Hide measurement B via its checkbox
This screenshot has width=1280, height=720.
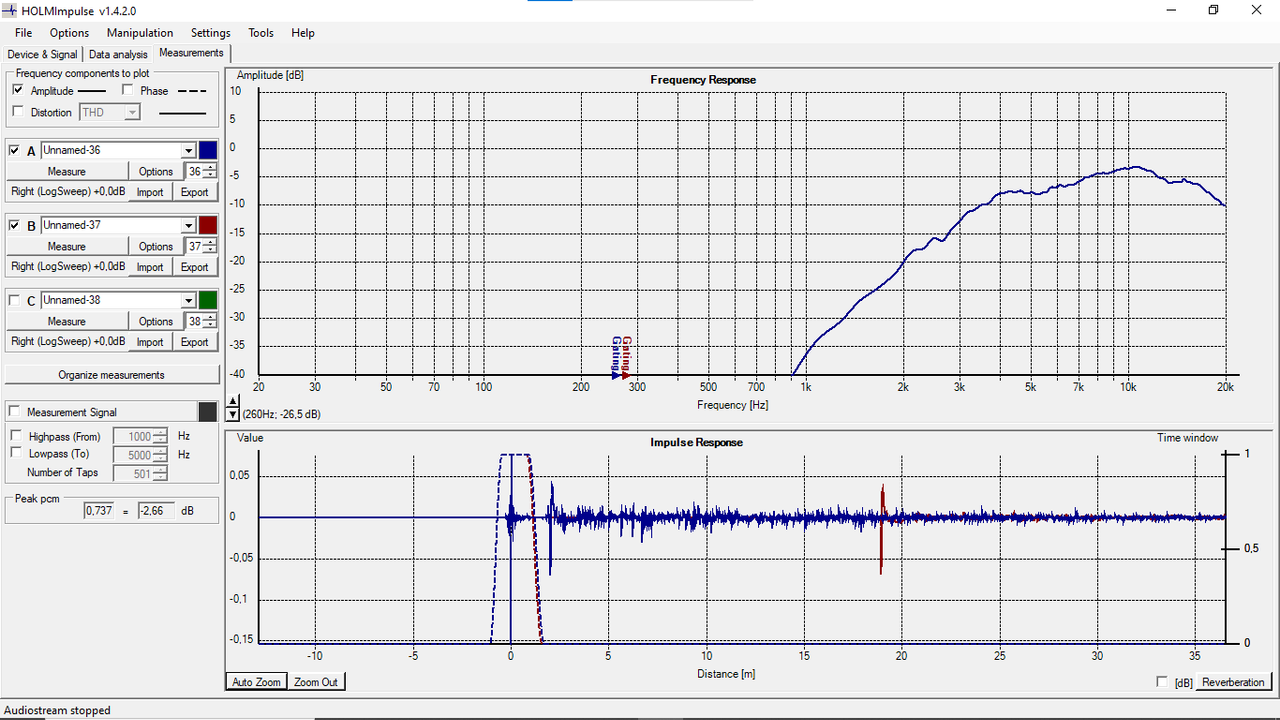coord(14,225)
